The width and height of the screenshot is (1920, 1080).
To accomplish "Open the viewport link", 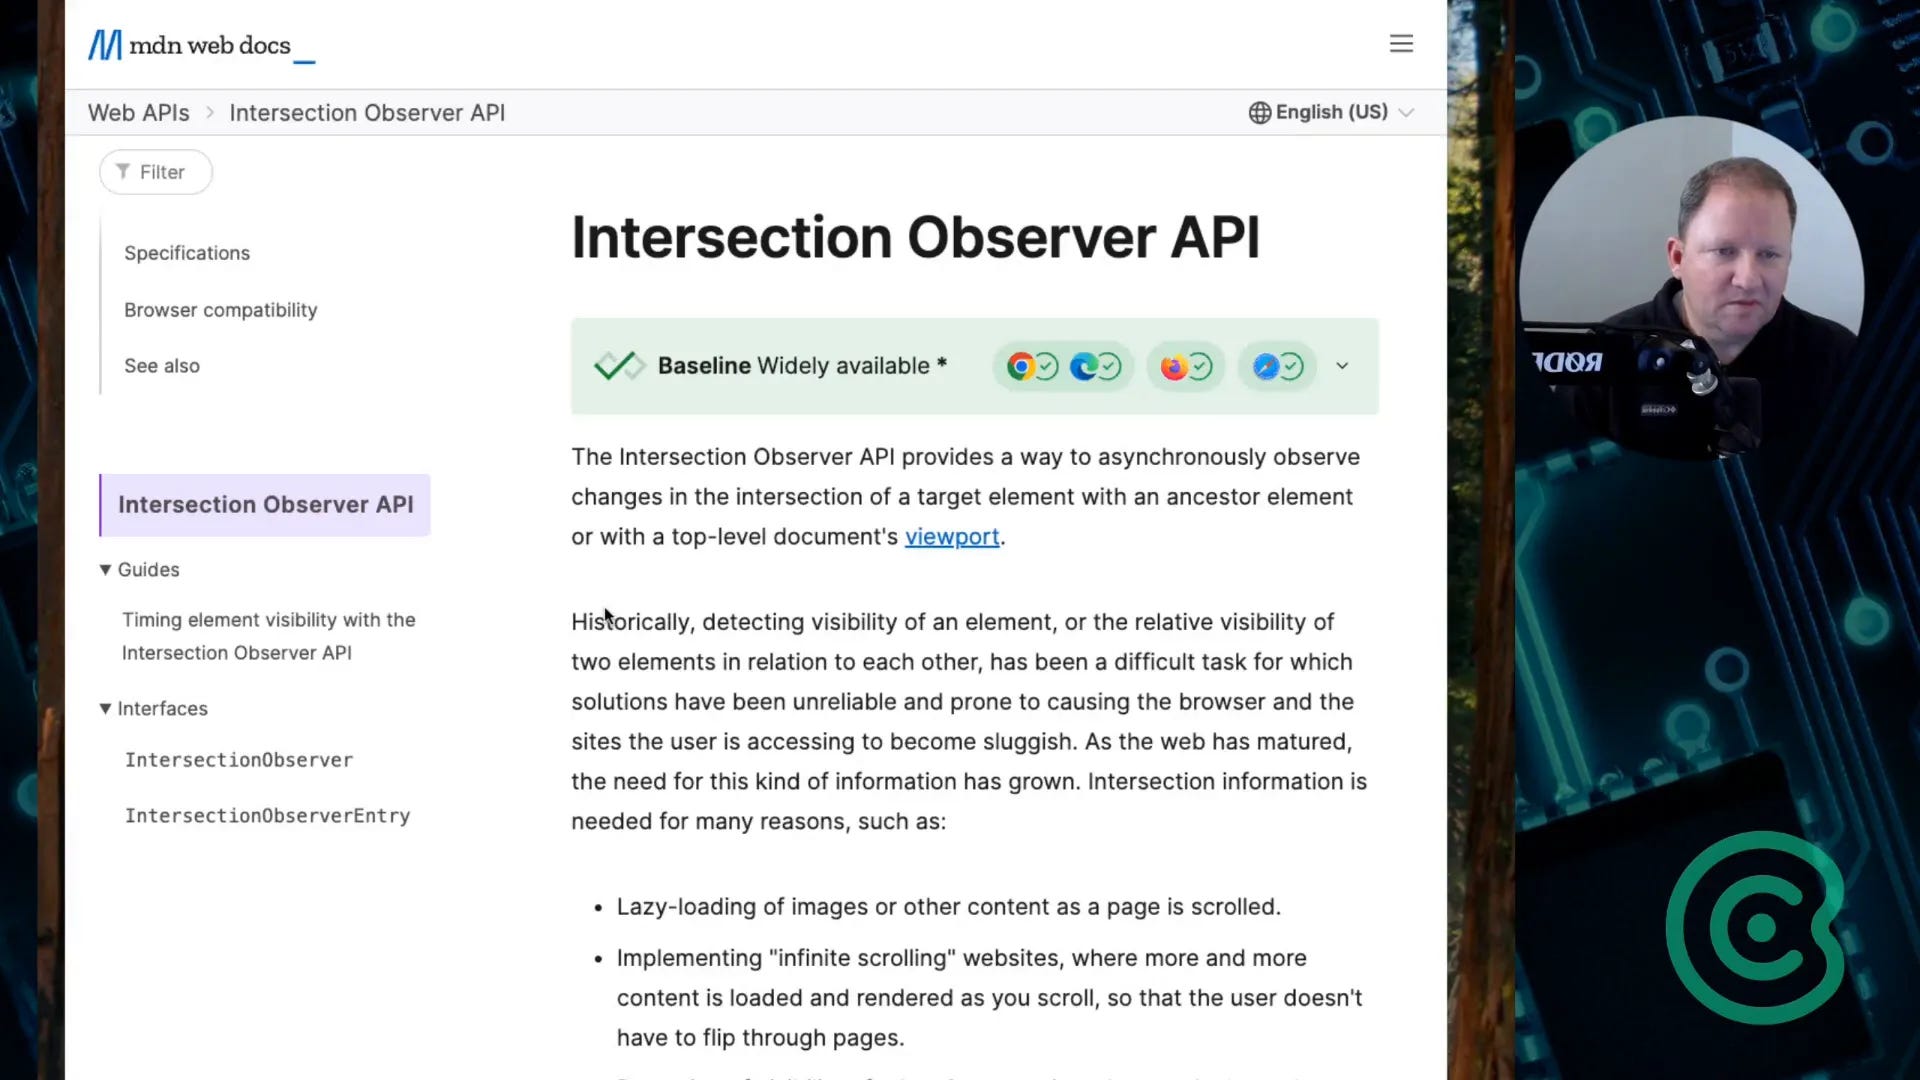I will 951,537.
